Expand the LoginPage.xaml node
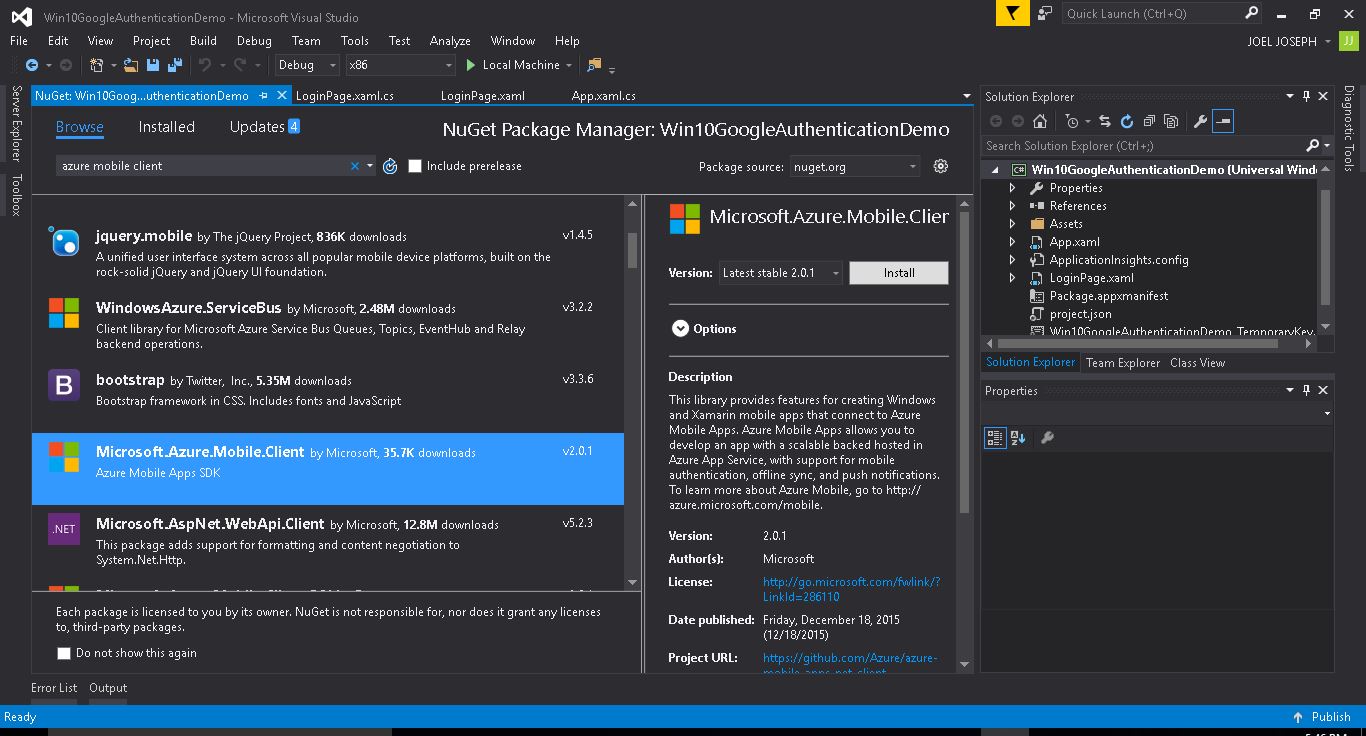 pos(1012,278)
